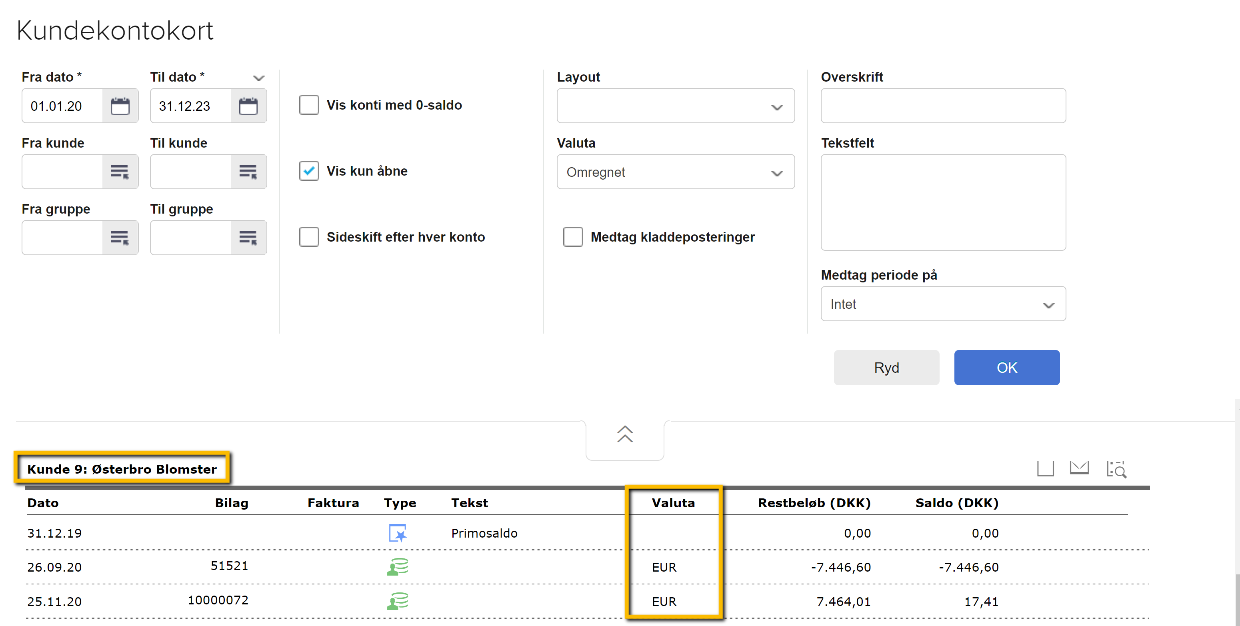Open the Til kunde lookup list
The image size is (1240, 626).
(x=248, y=172)
